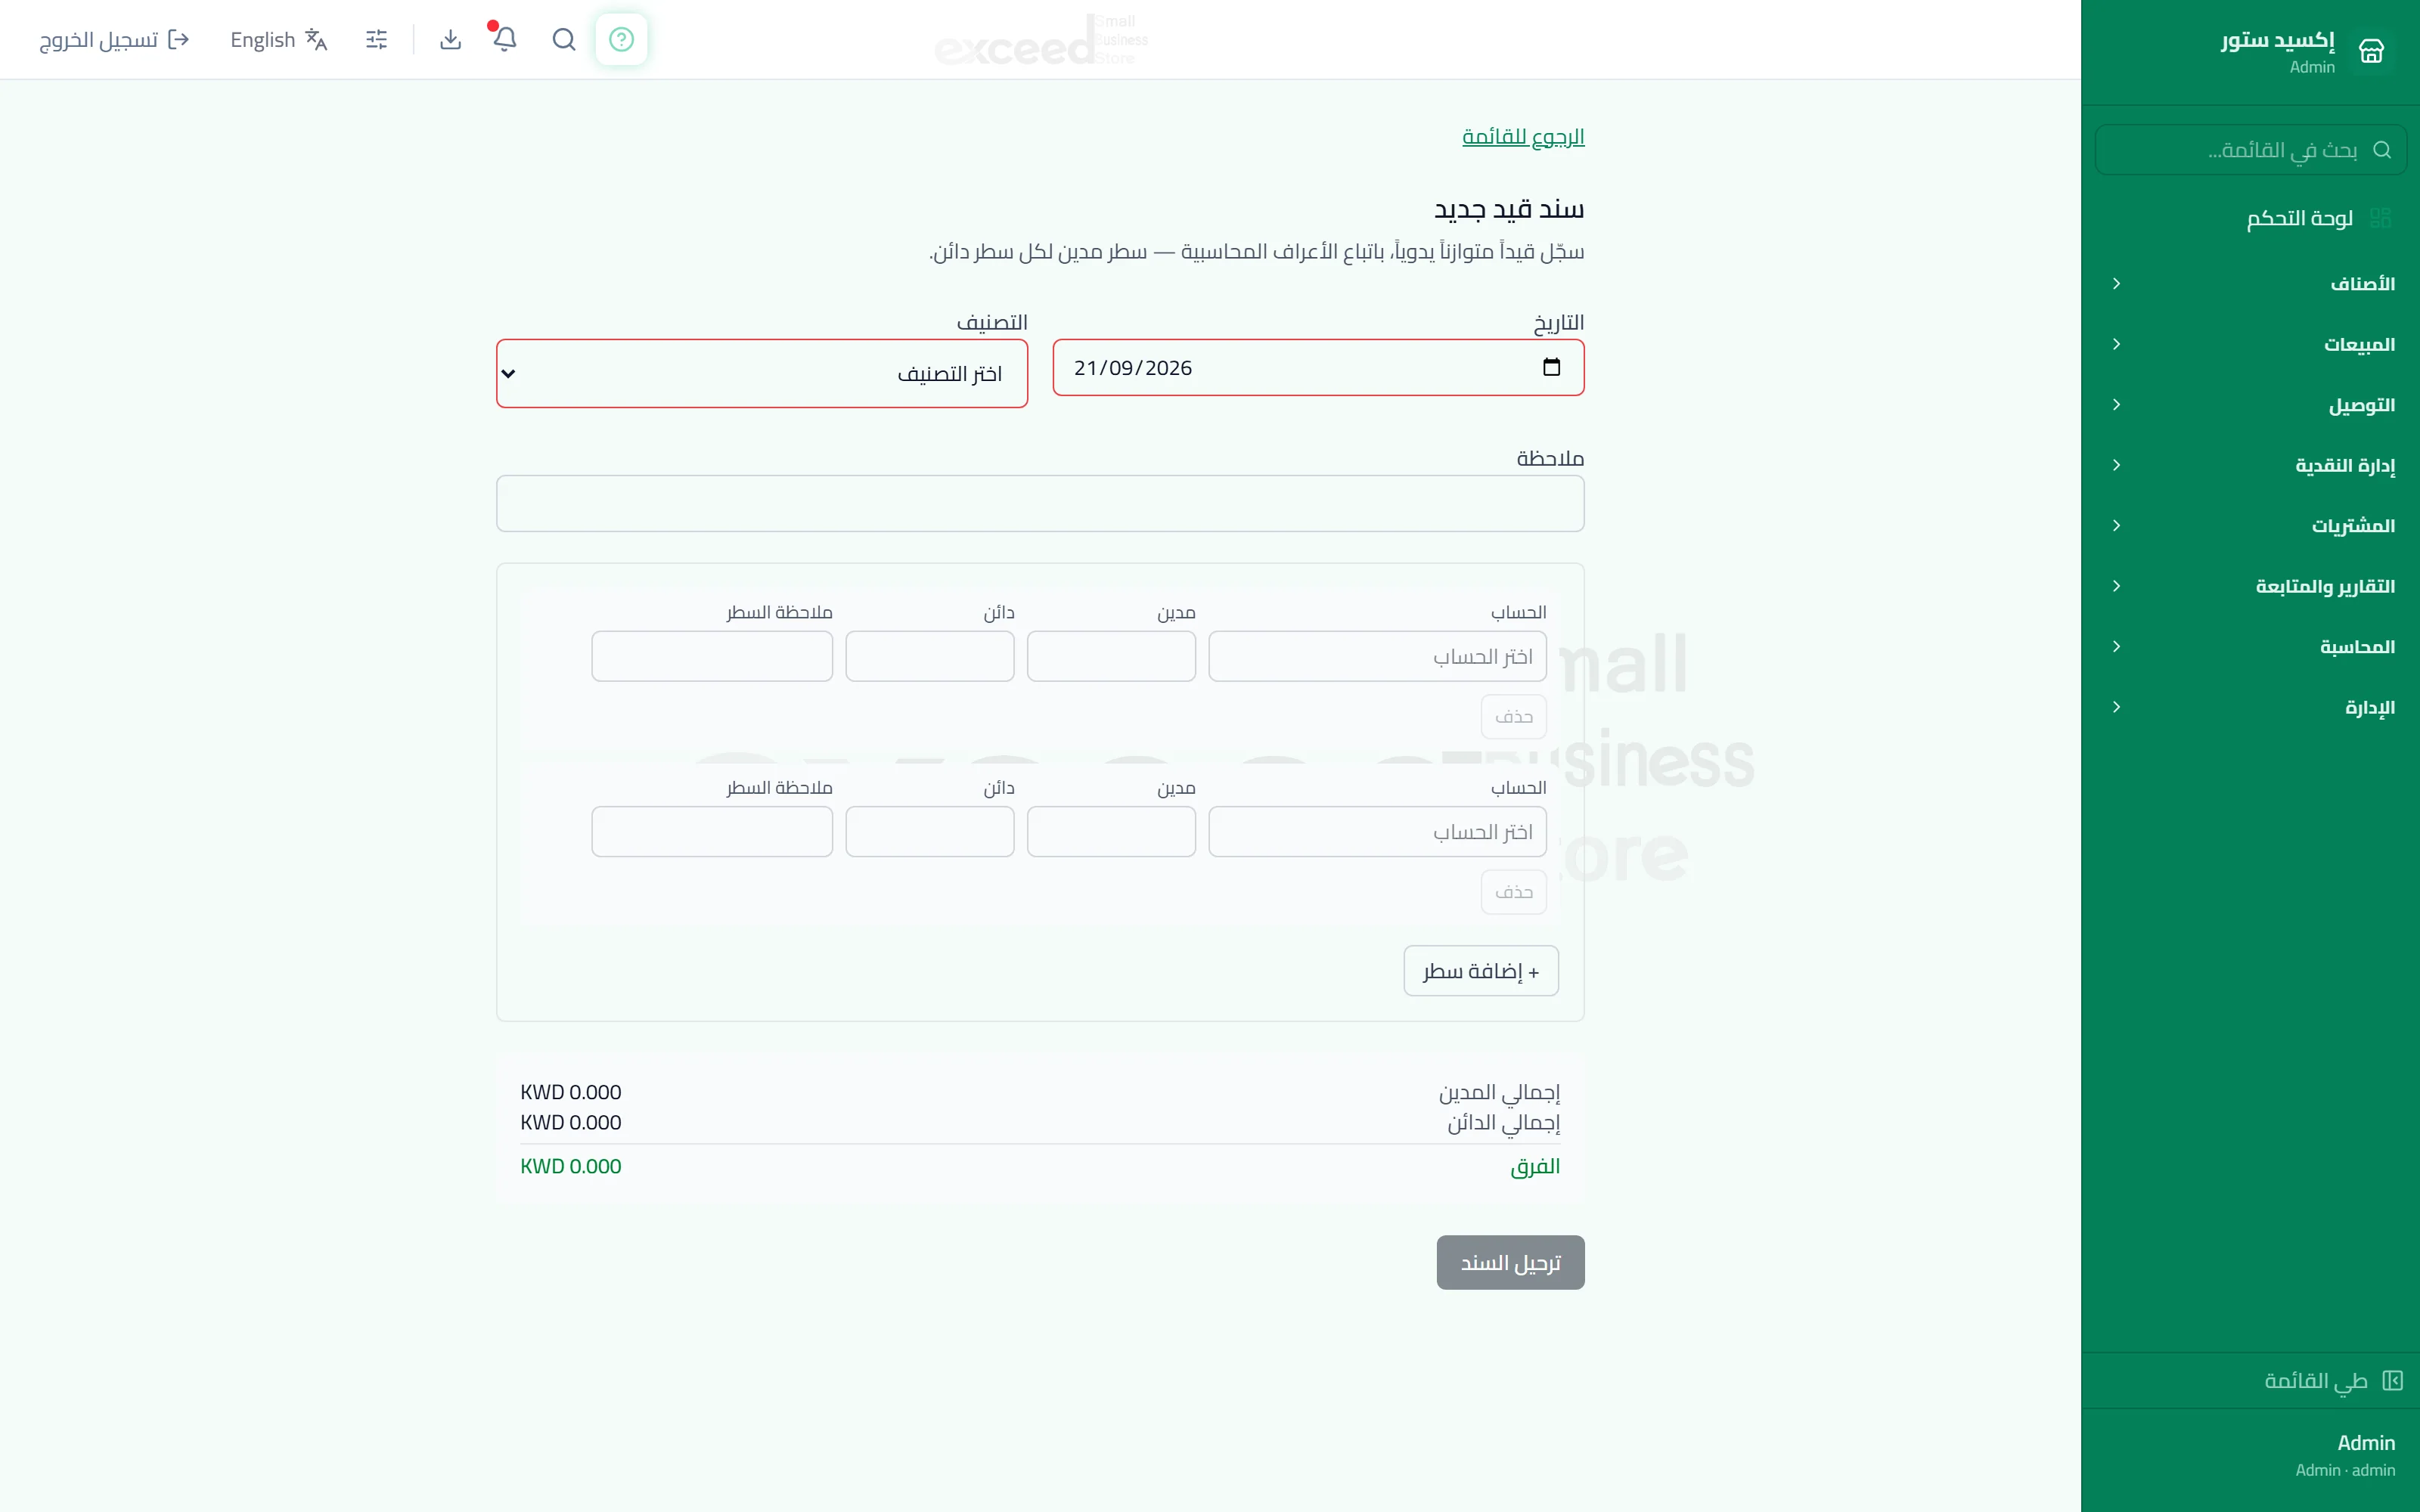Click حذف button on first row

tap(1513, 717)
